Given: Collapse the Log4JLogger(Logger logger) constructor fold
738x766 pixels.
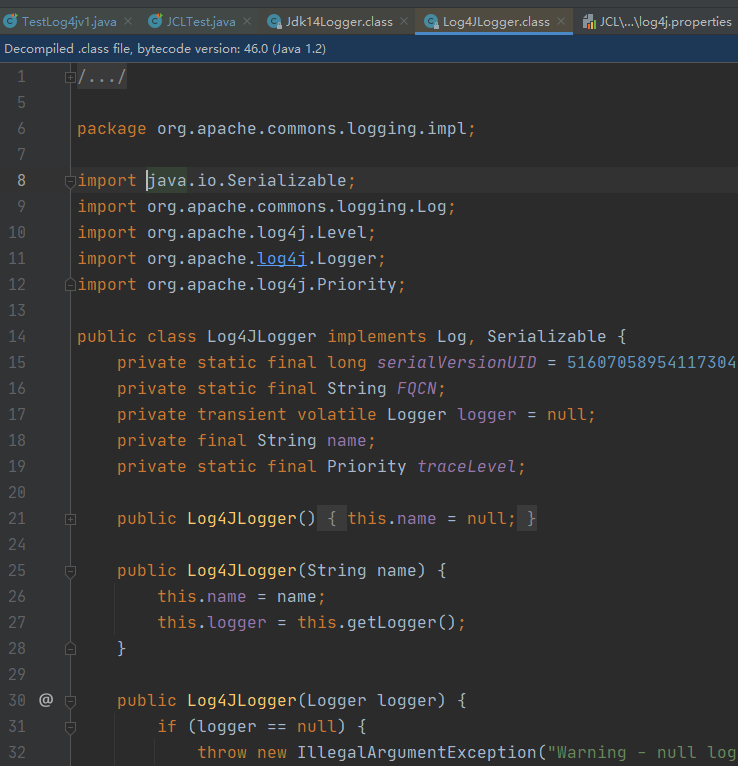Looking at the screenshot, I should (69, 701).
